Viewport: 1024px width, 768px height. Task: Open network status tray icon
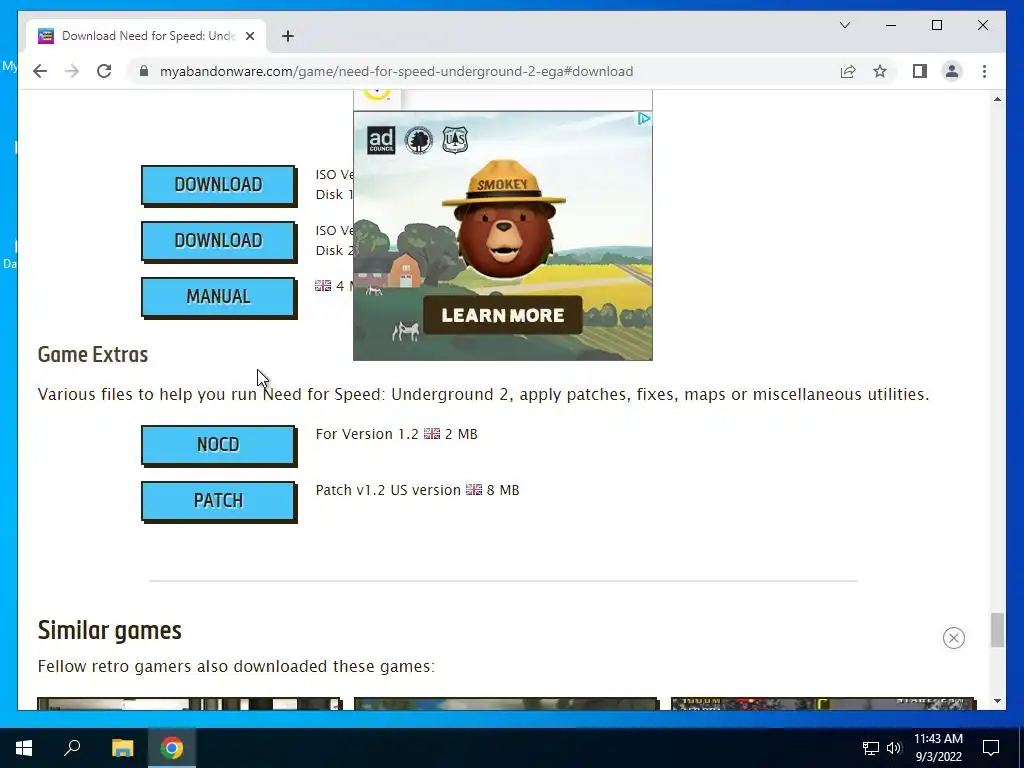(x=871, y=748)
